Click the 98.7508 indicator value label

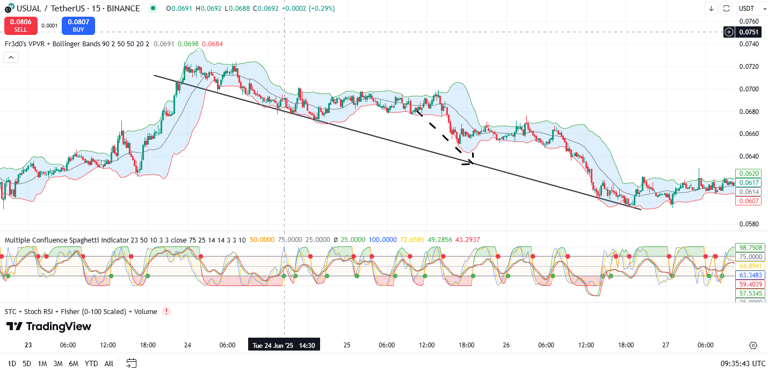pyautogui.click(x=750, y=248)
